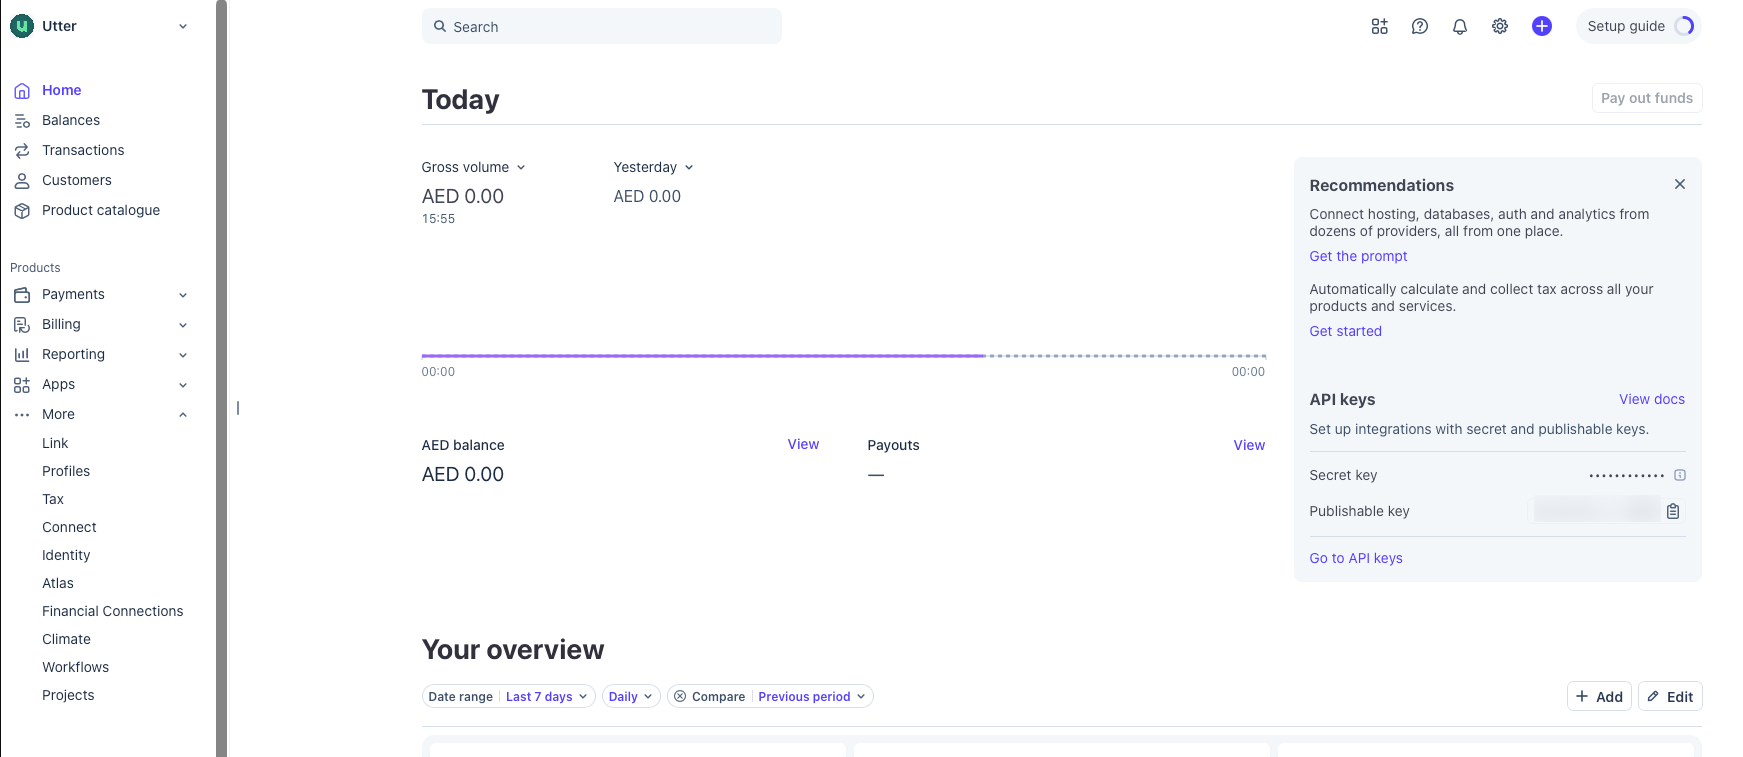Expand the Apps menu chevron

[183, 385]
